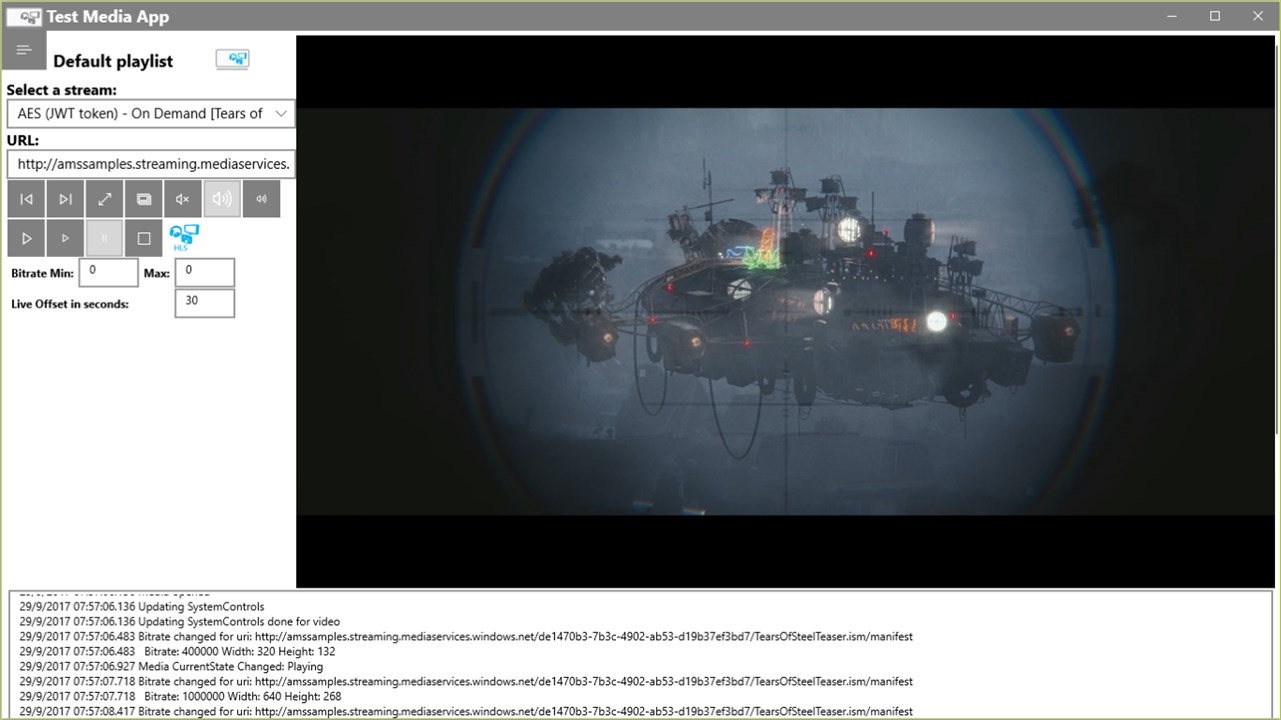Mute the audio

[x=182, y=199]
